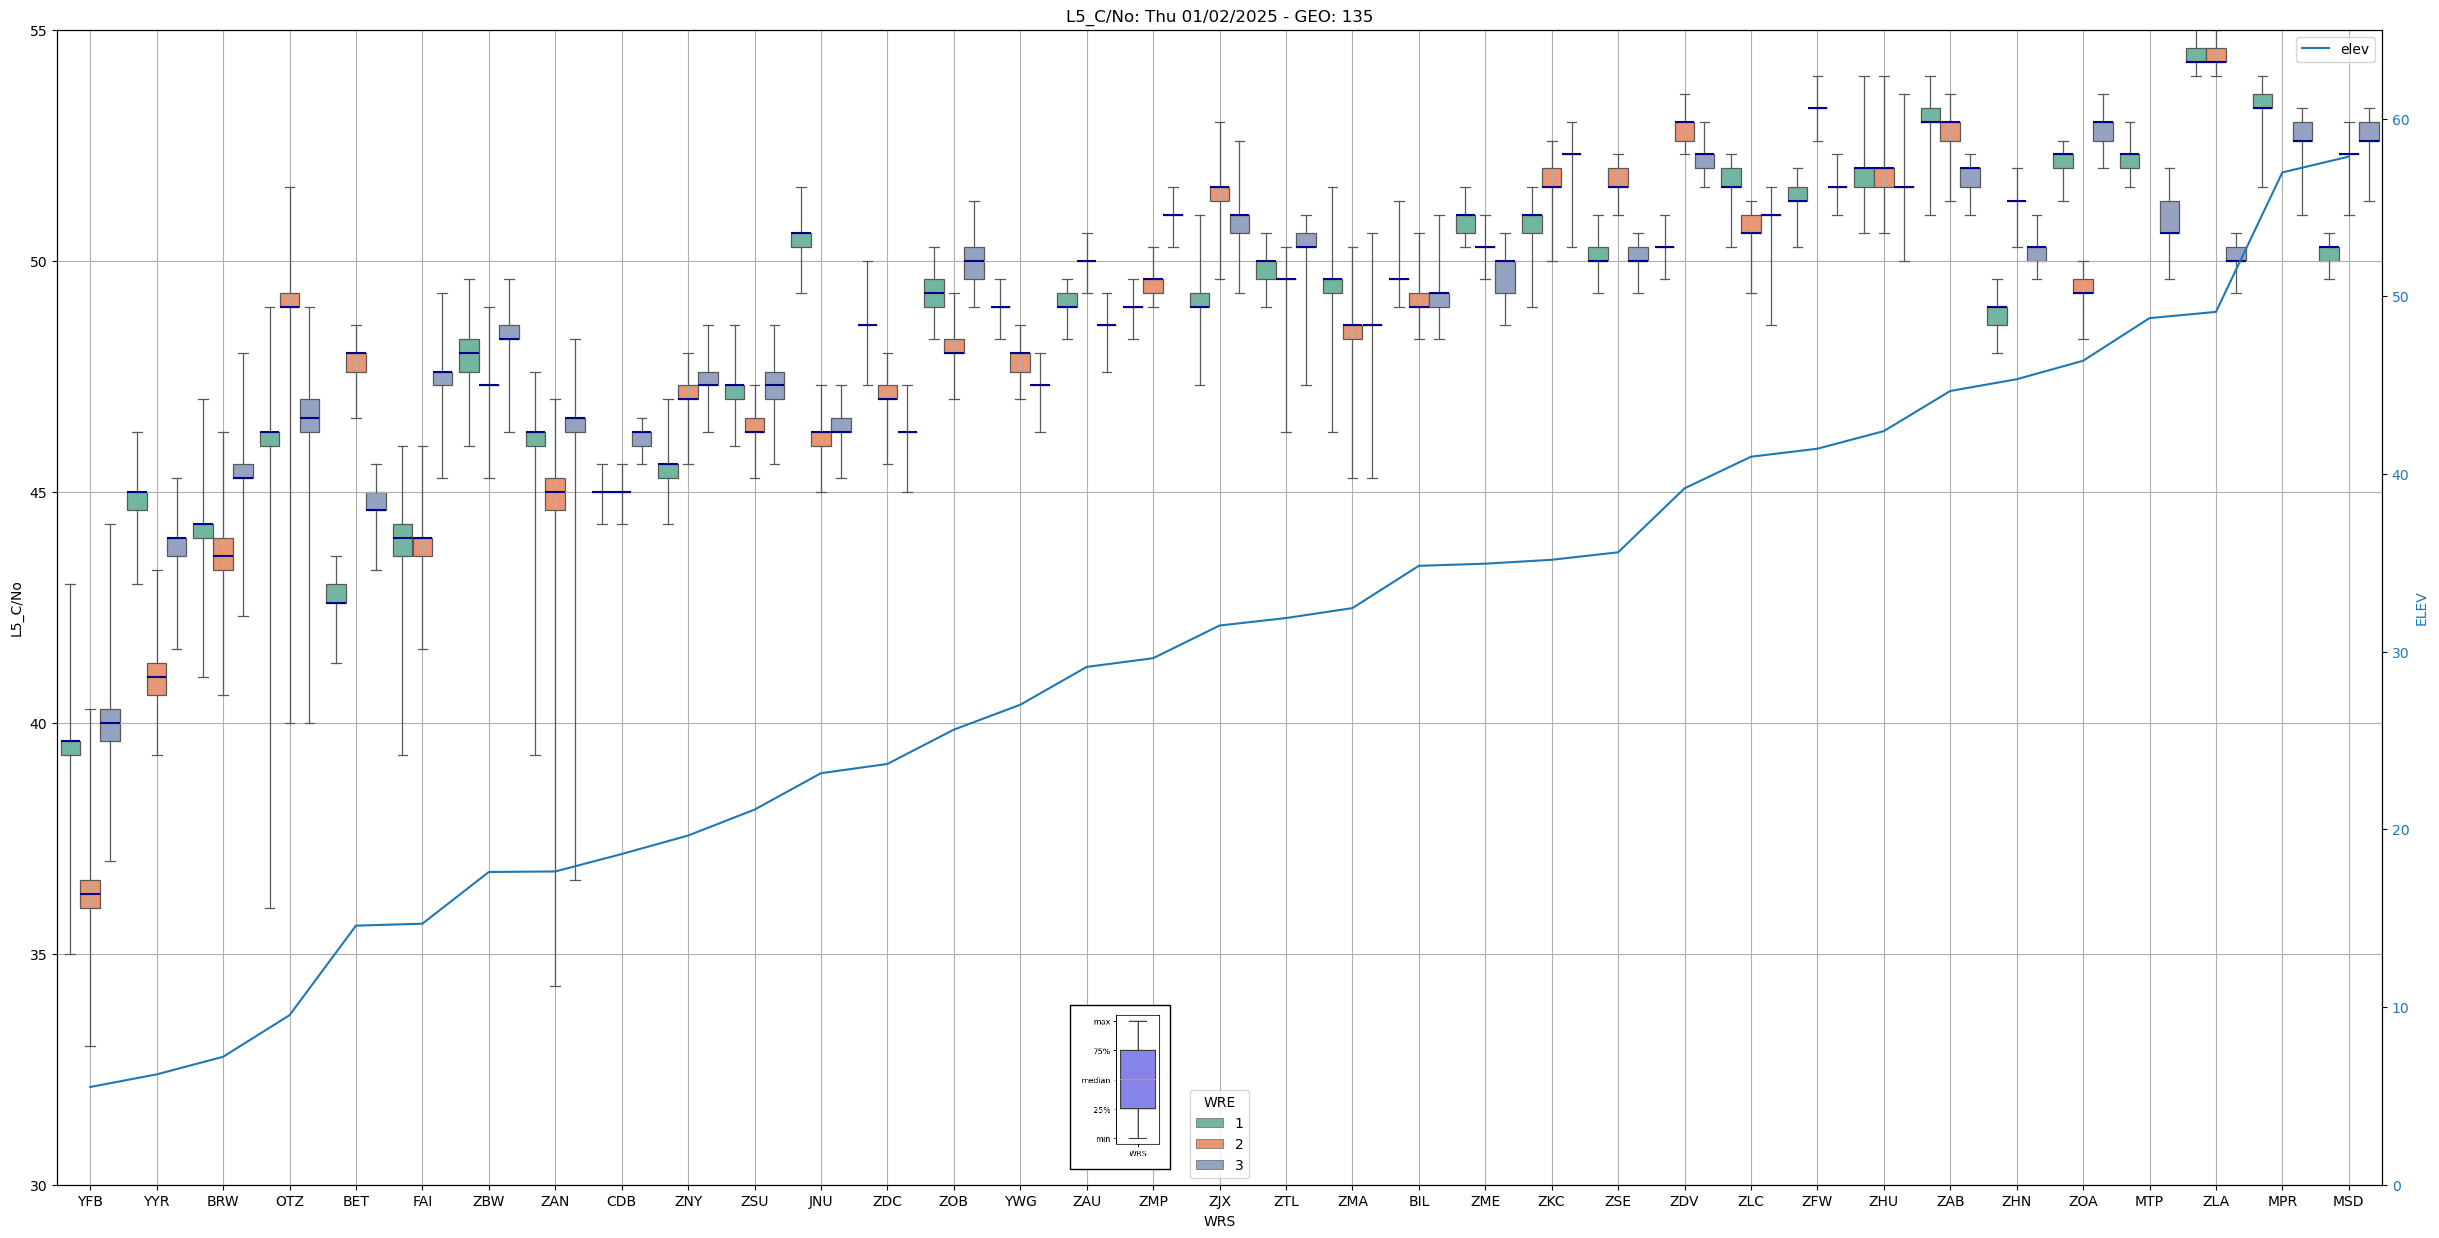Viewport: 2439px width, 1238px height.
Task: Click the 60 tick on ELEV axis
Action: 2400,120
